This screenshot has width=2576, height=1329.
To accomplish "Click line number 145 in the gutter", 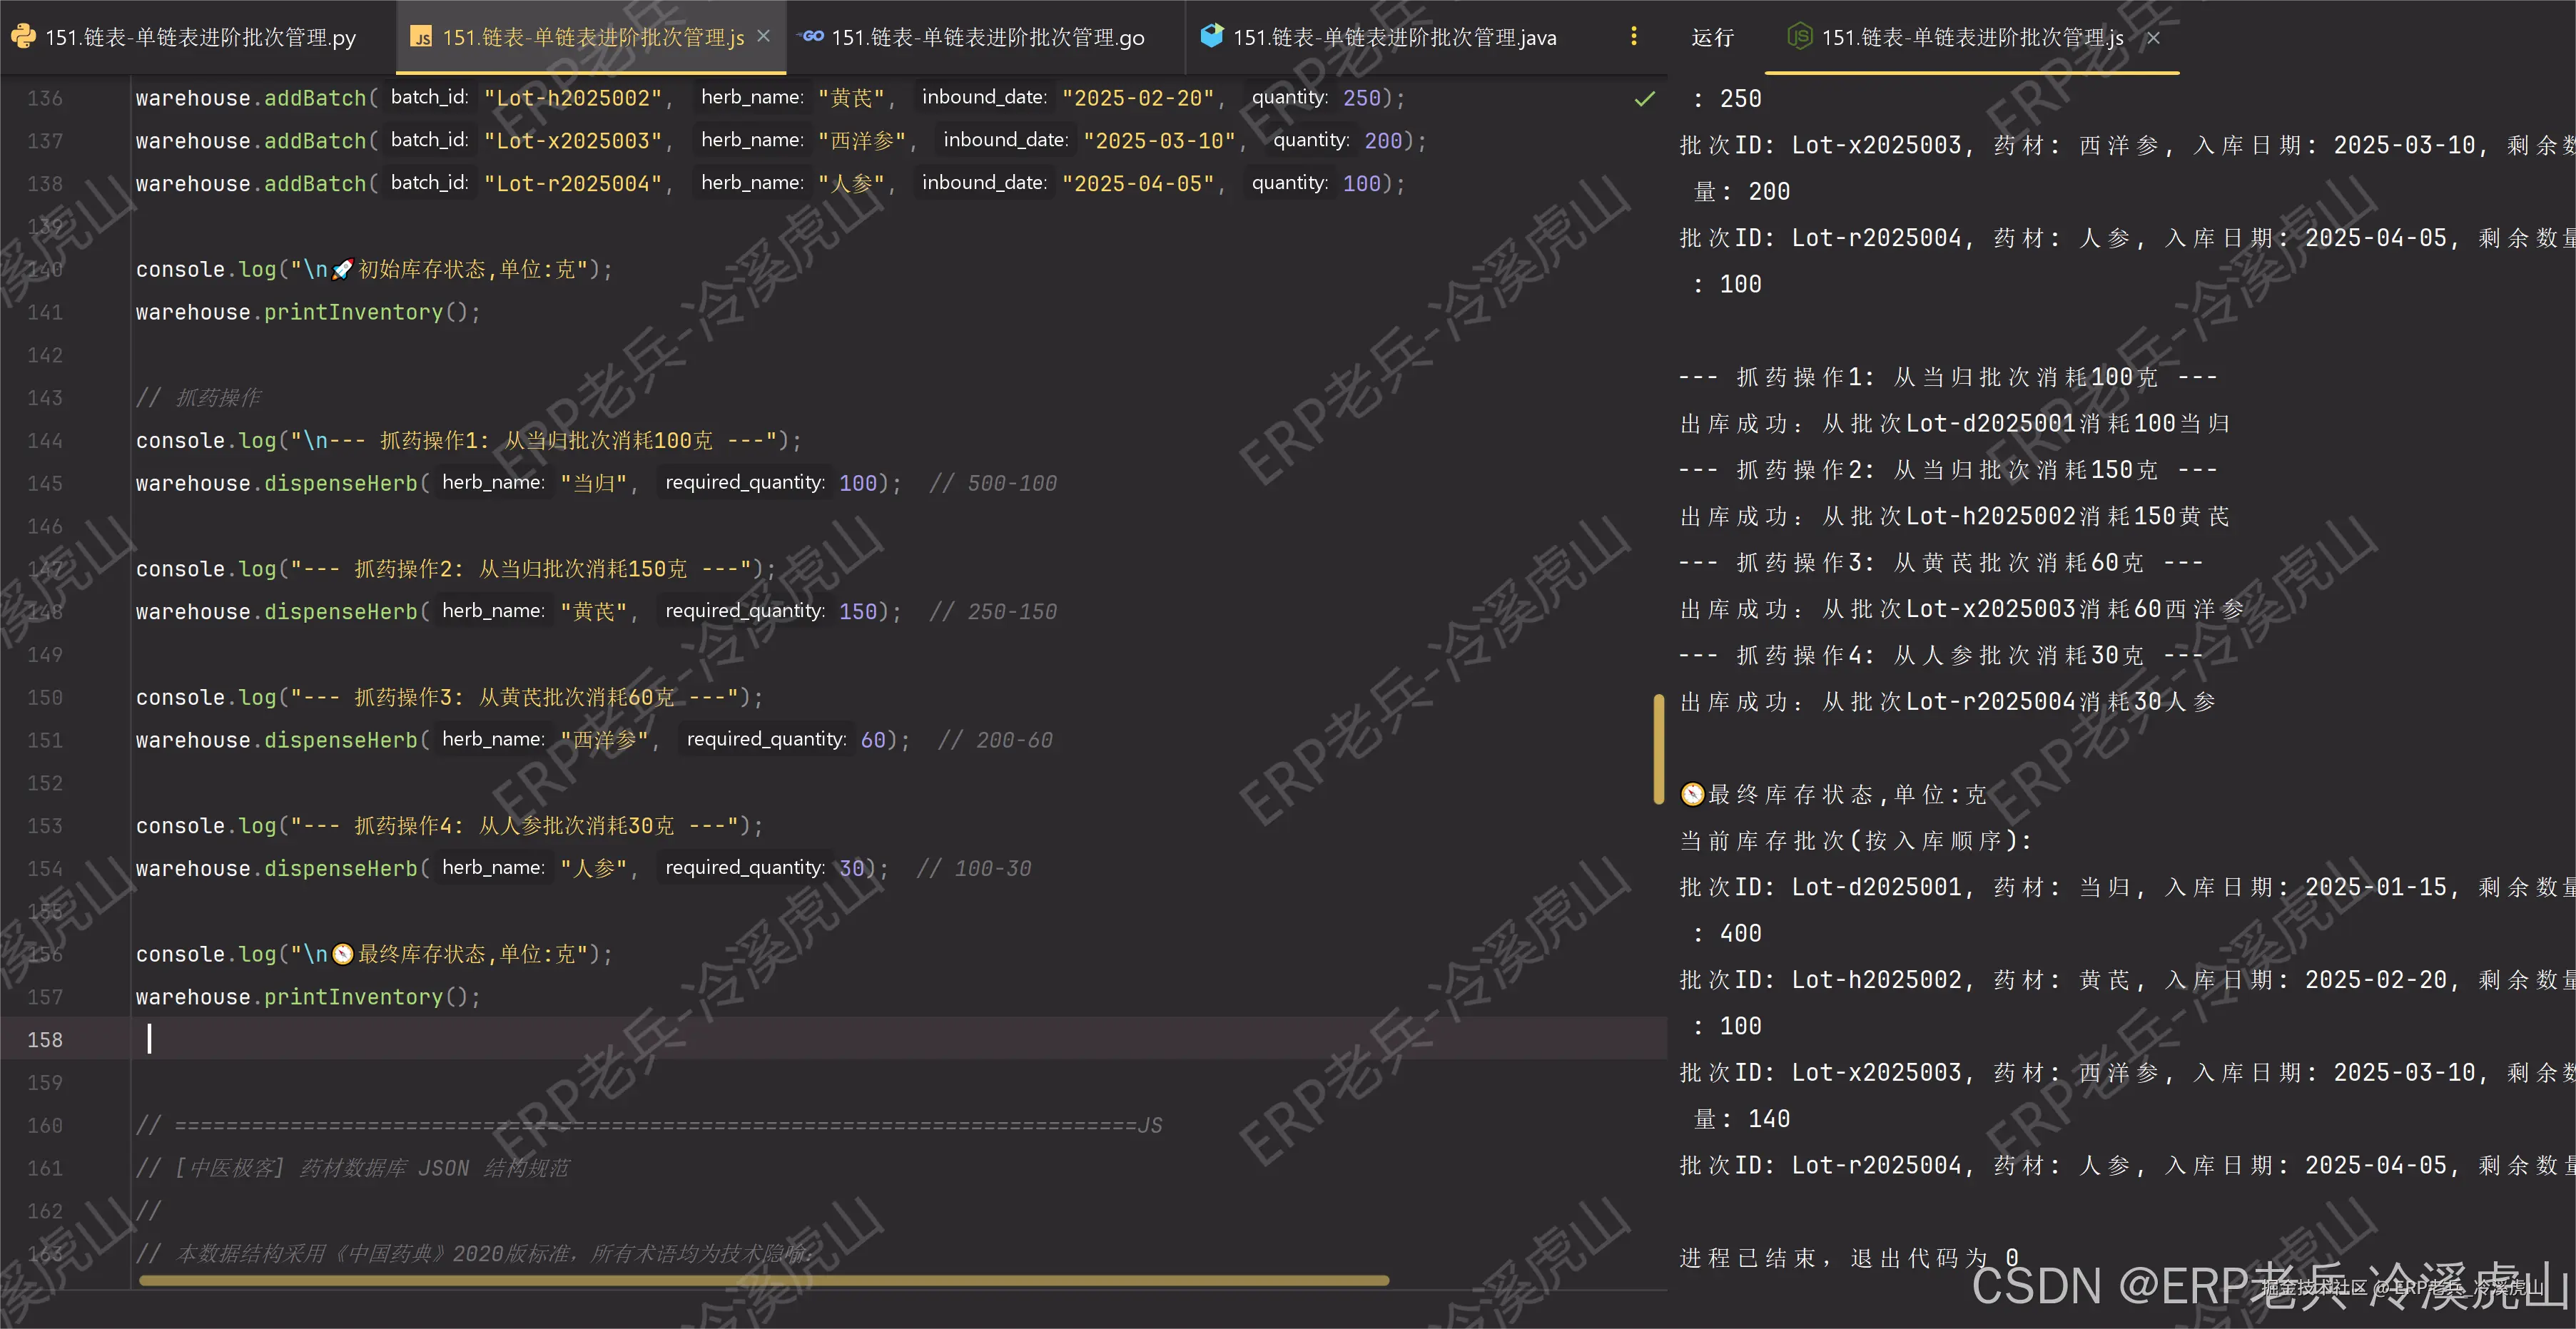I will 44,483.
